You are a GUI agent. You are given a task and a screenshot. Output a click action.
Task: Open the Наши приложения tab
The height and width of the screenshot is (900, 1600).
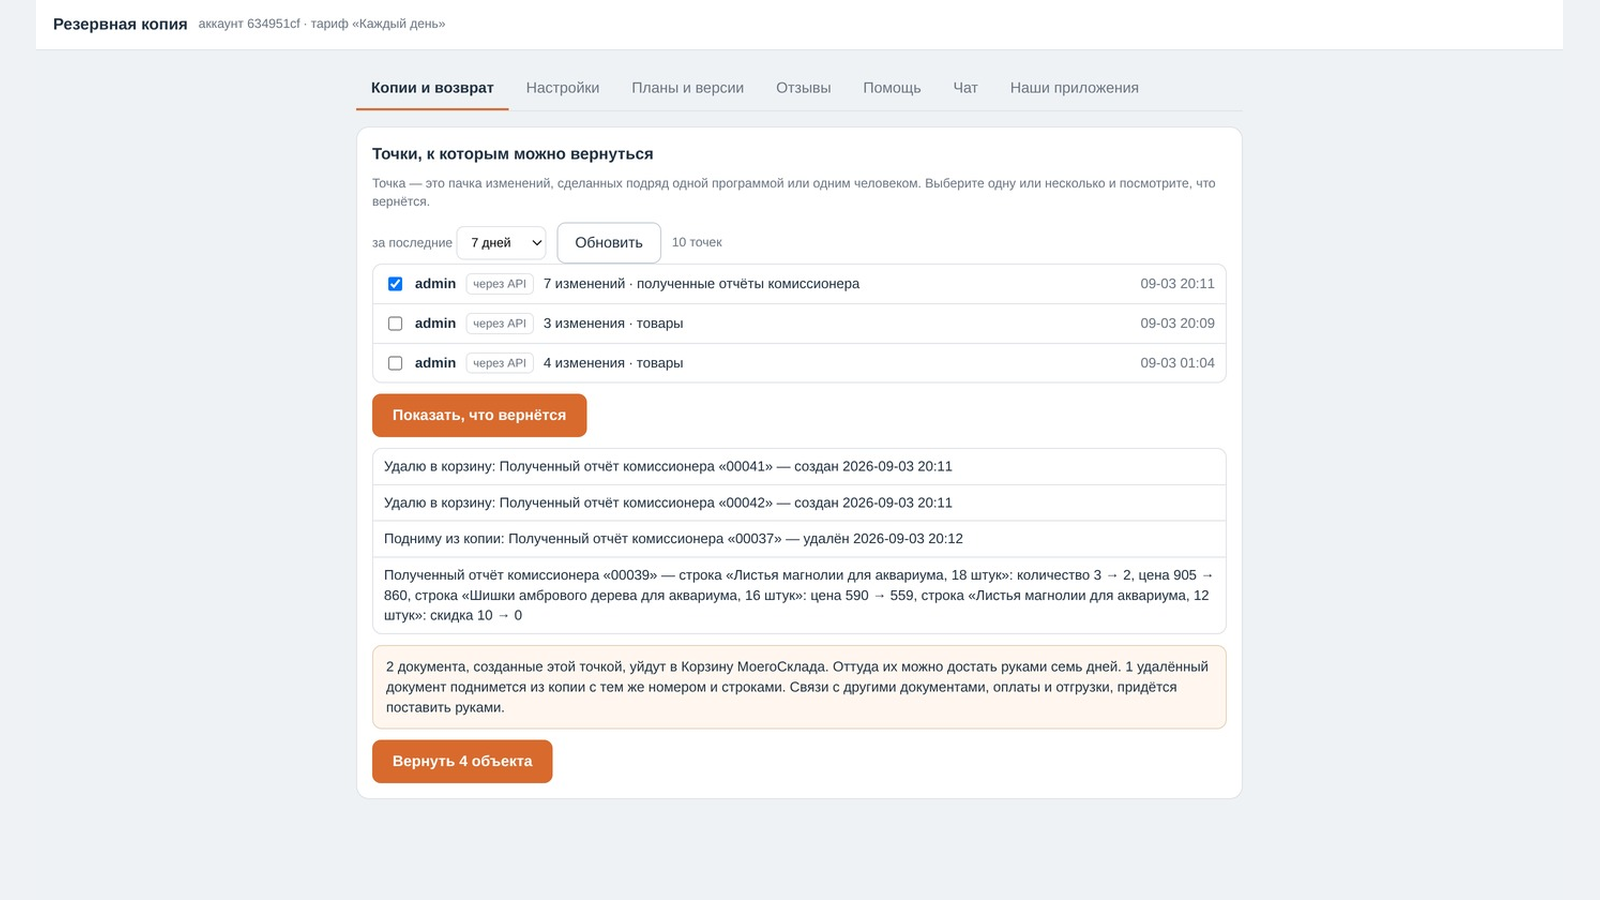point(1074,88)
